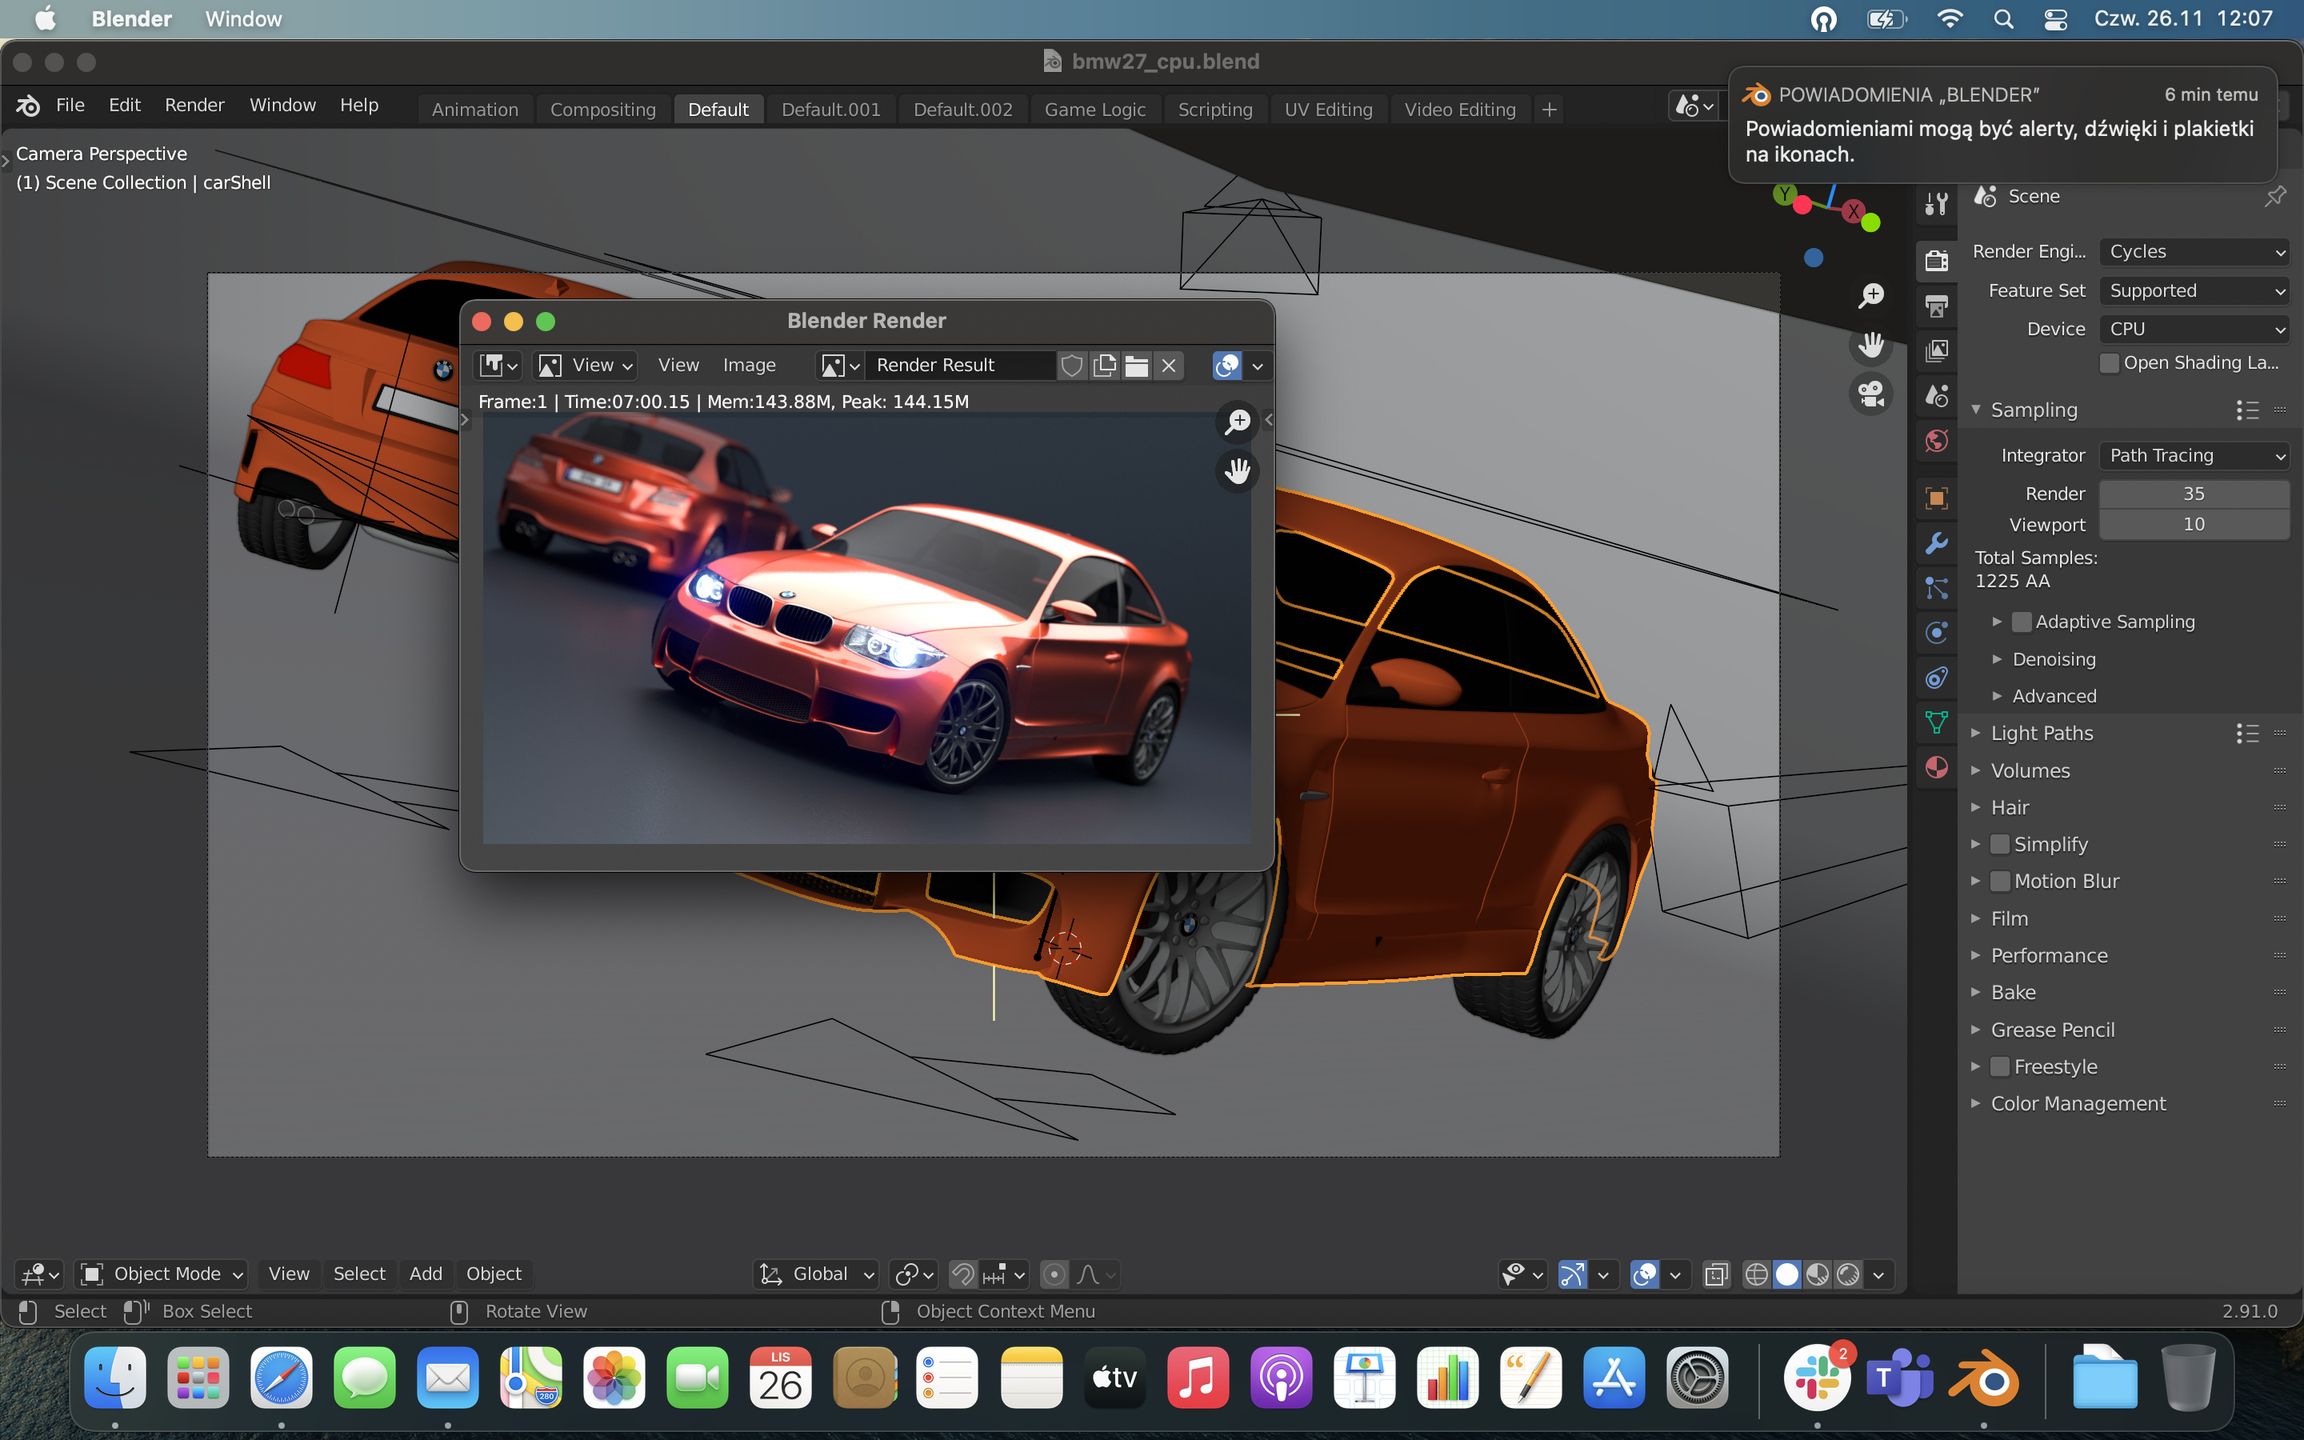Enable the Freestyle checkbox
This screenshot has width=2304, height=1440.
point(2000,1067)
